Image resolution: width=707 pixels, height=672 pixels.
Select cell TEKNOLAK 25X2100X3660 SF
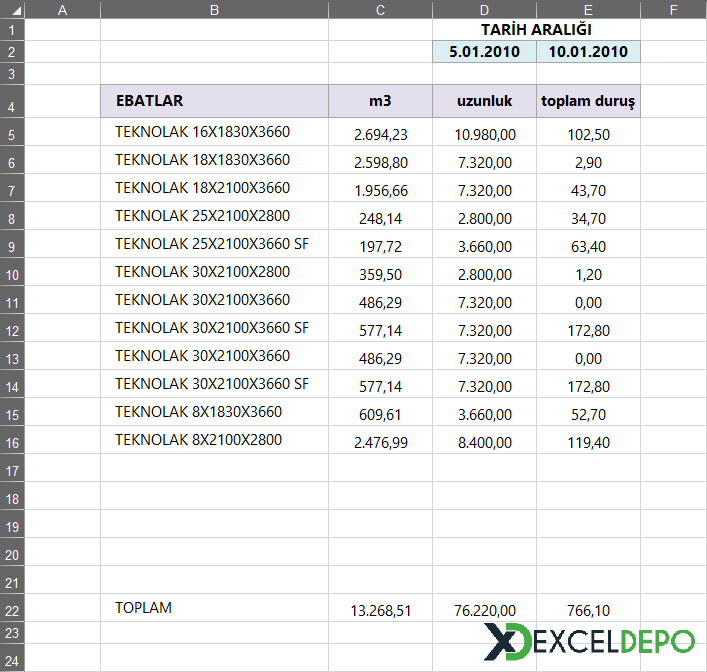tap(214, 244)
